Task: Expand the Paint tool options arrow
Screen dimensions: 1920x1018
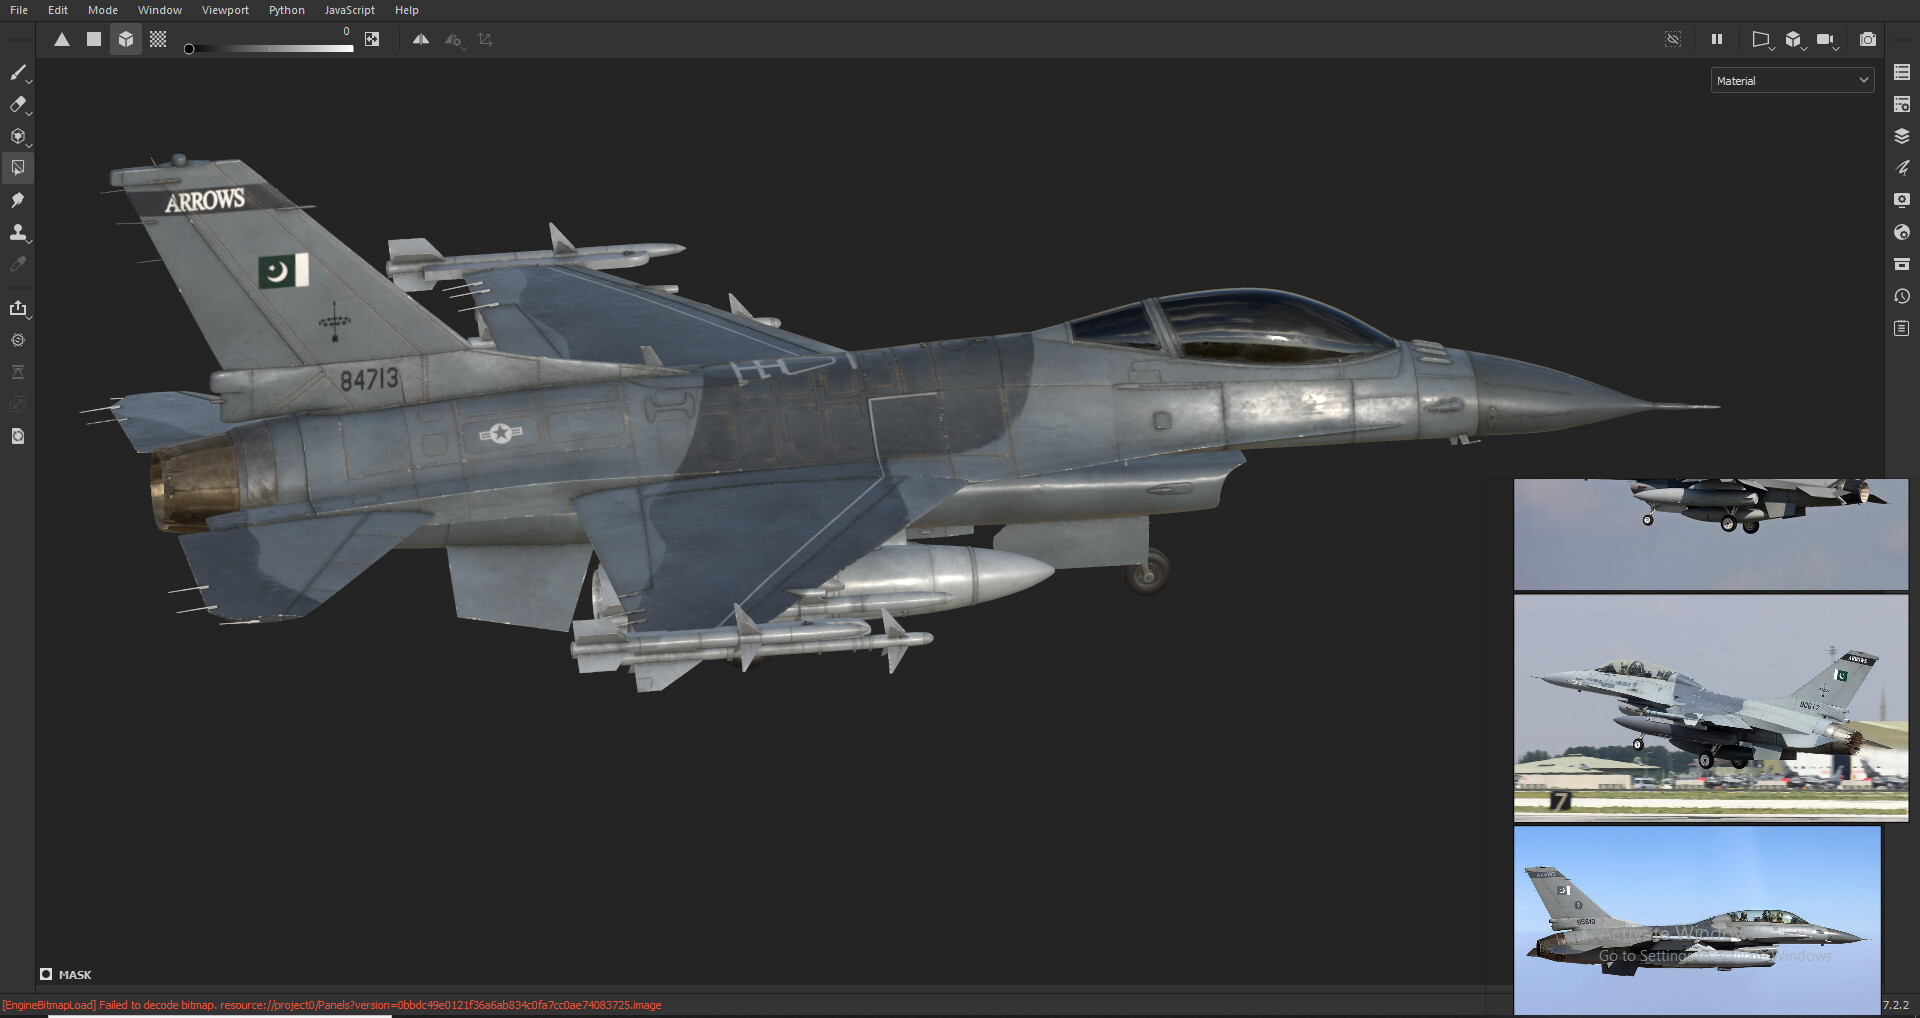Action: (28, 80)
